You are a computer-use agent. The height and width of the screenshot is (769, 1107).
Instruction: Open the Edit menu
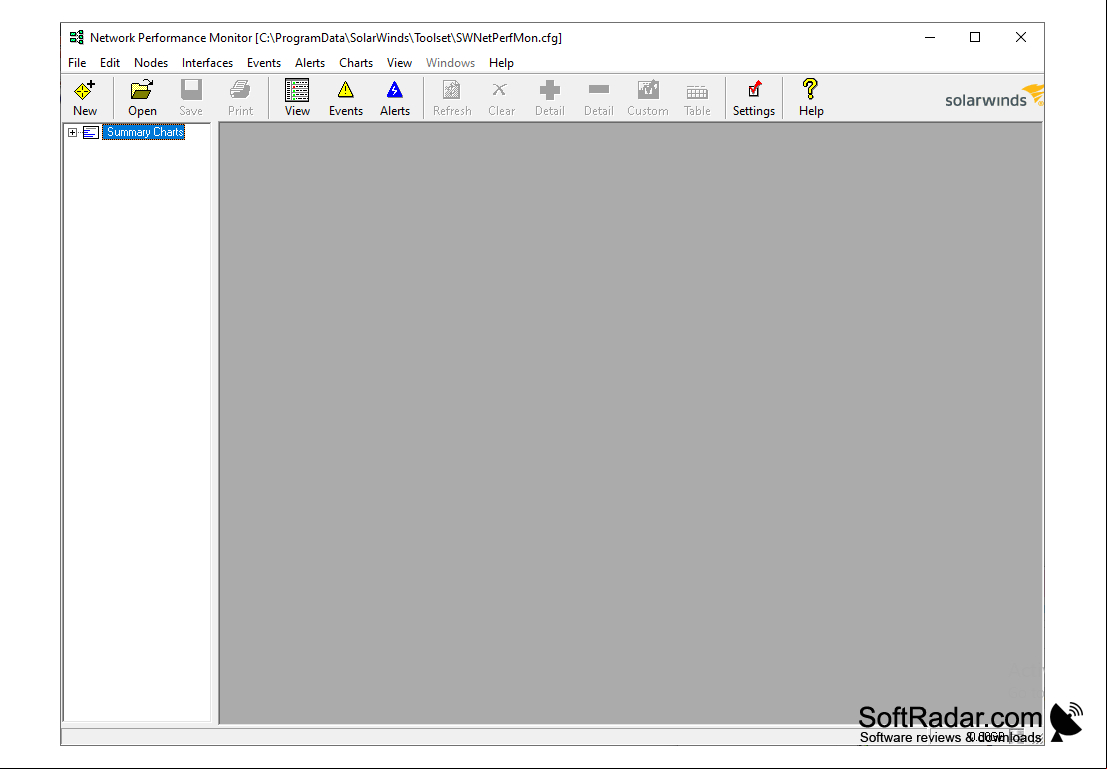[109, 63]
